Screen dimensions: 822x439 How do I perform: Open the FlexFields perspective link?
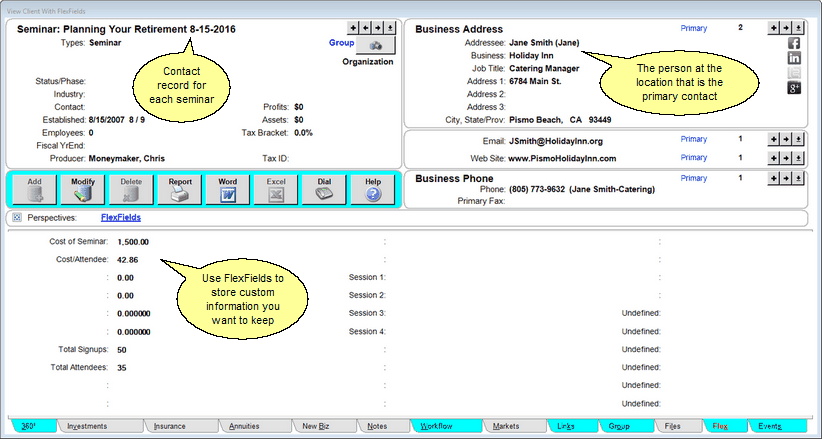(121, 217)
